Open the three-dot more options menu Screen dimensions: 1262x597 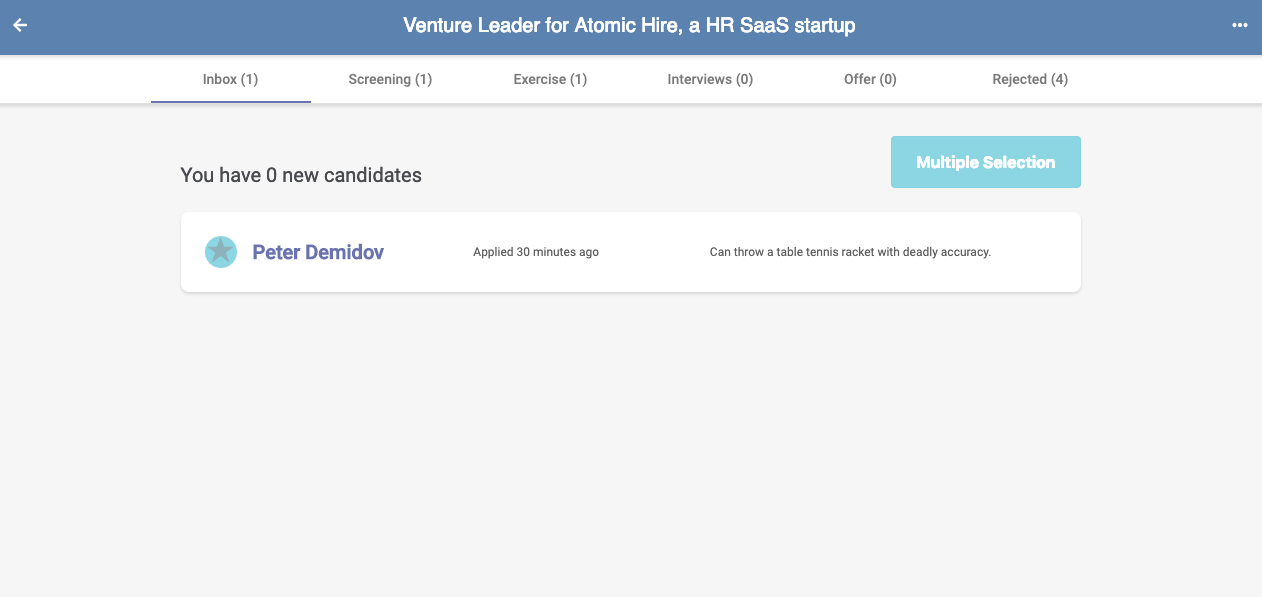pos(1240,25)
